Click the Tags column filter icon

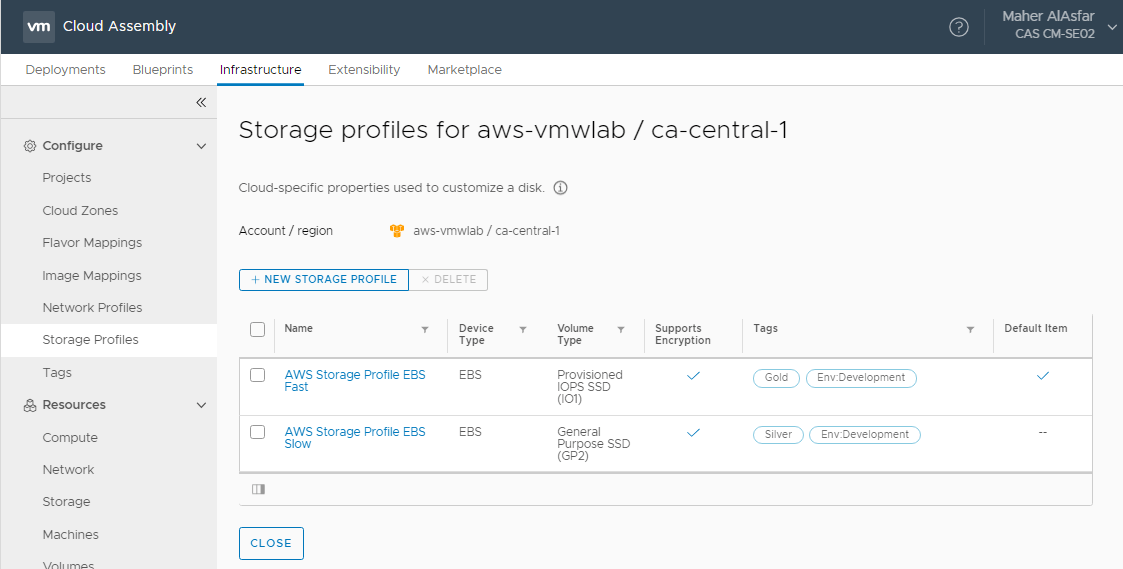click(x=970, y=329)
